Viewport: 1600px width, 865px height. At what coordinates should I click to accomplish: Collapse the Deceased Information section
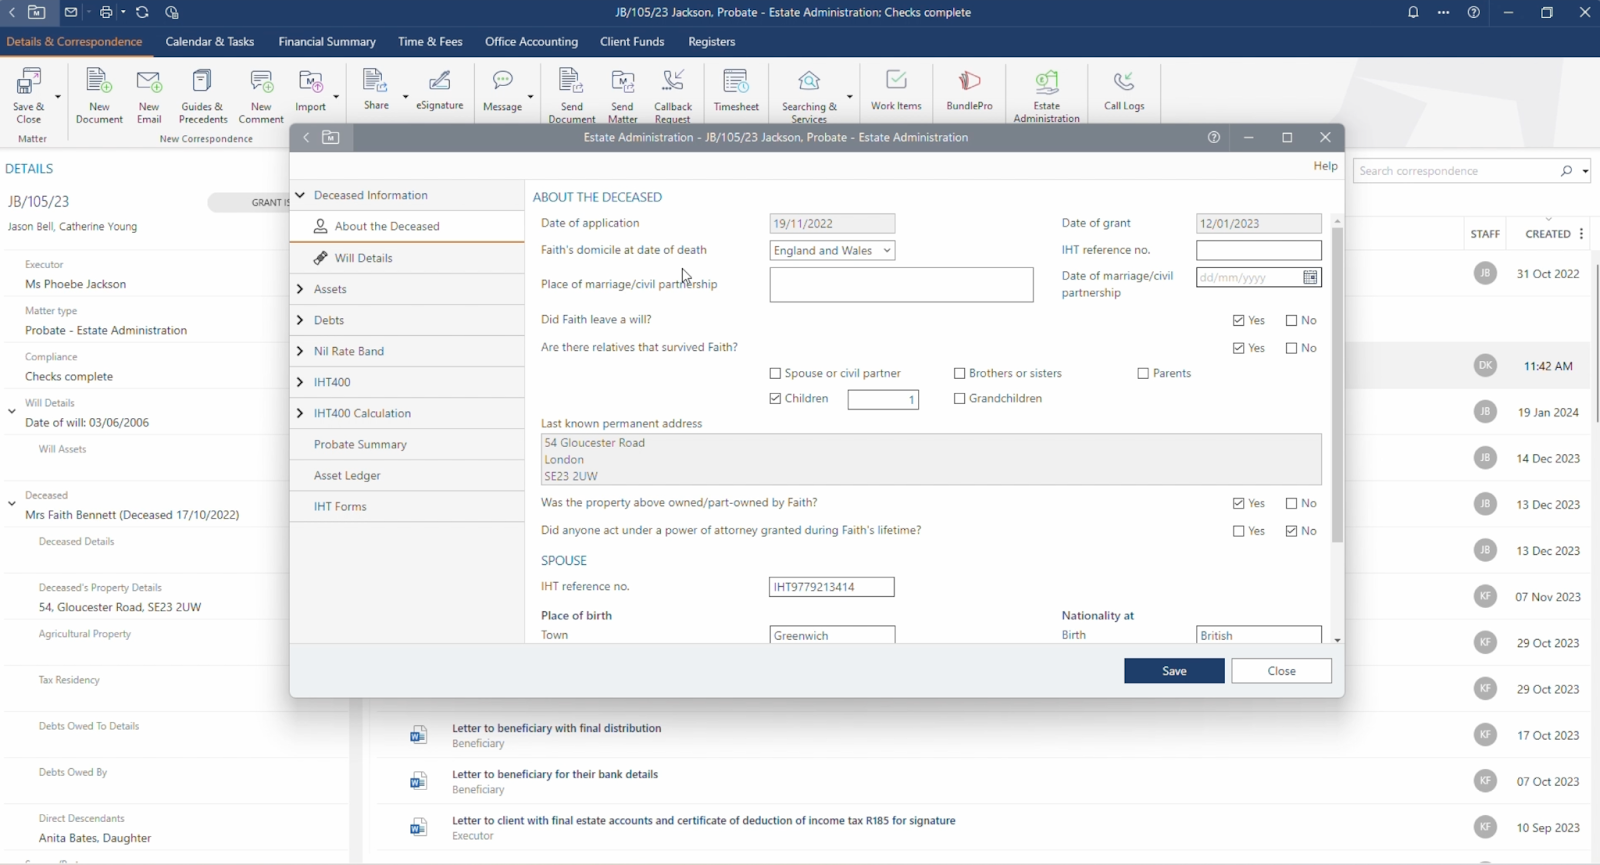(300, 195)
